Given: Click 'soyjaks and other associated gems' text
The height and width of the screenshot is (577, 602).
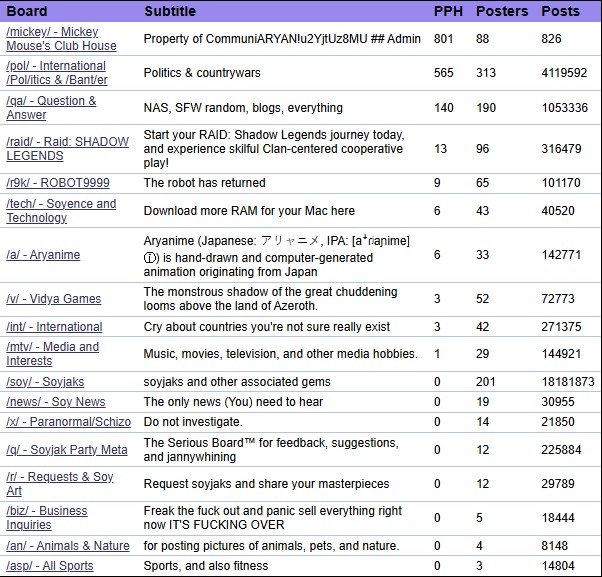Looking at the screenshot, I should pyautogui.click(x=237, y=382).
